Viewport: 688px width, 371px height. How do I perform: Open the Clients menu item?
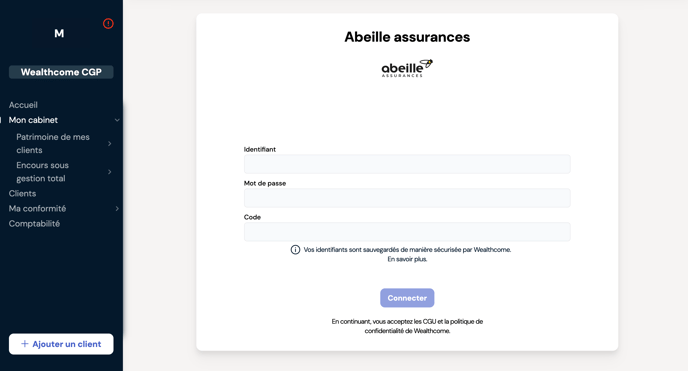tap(22, 193)
